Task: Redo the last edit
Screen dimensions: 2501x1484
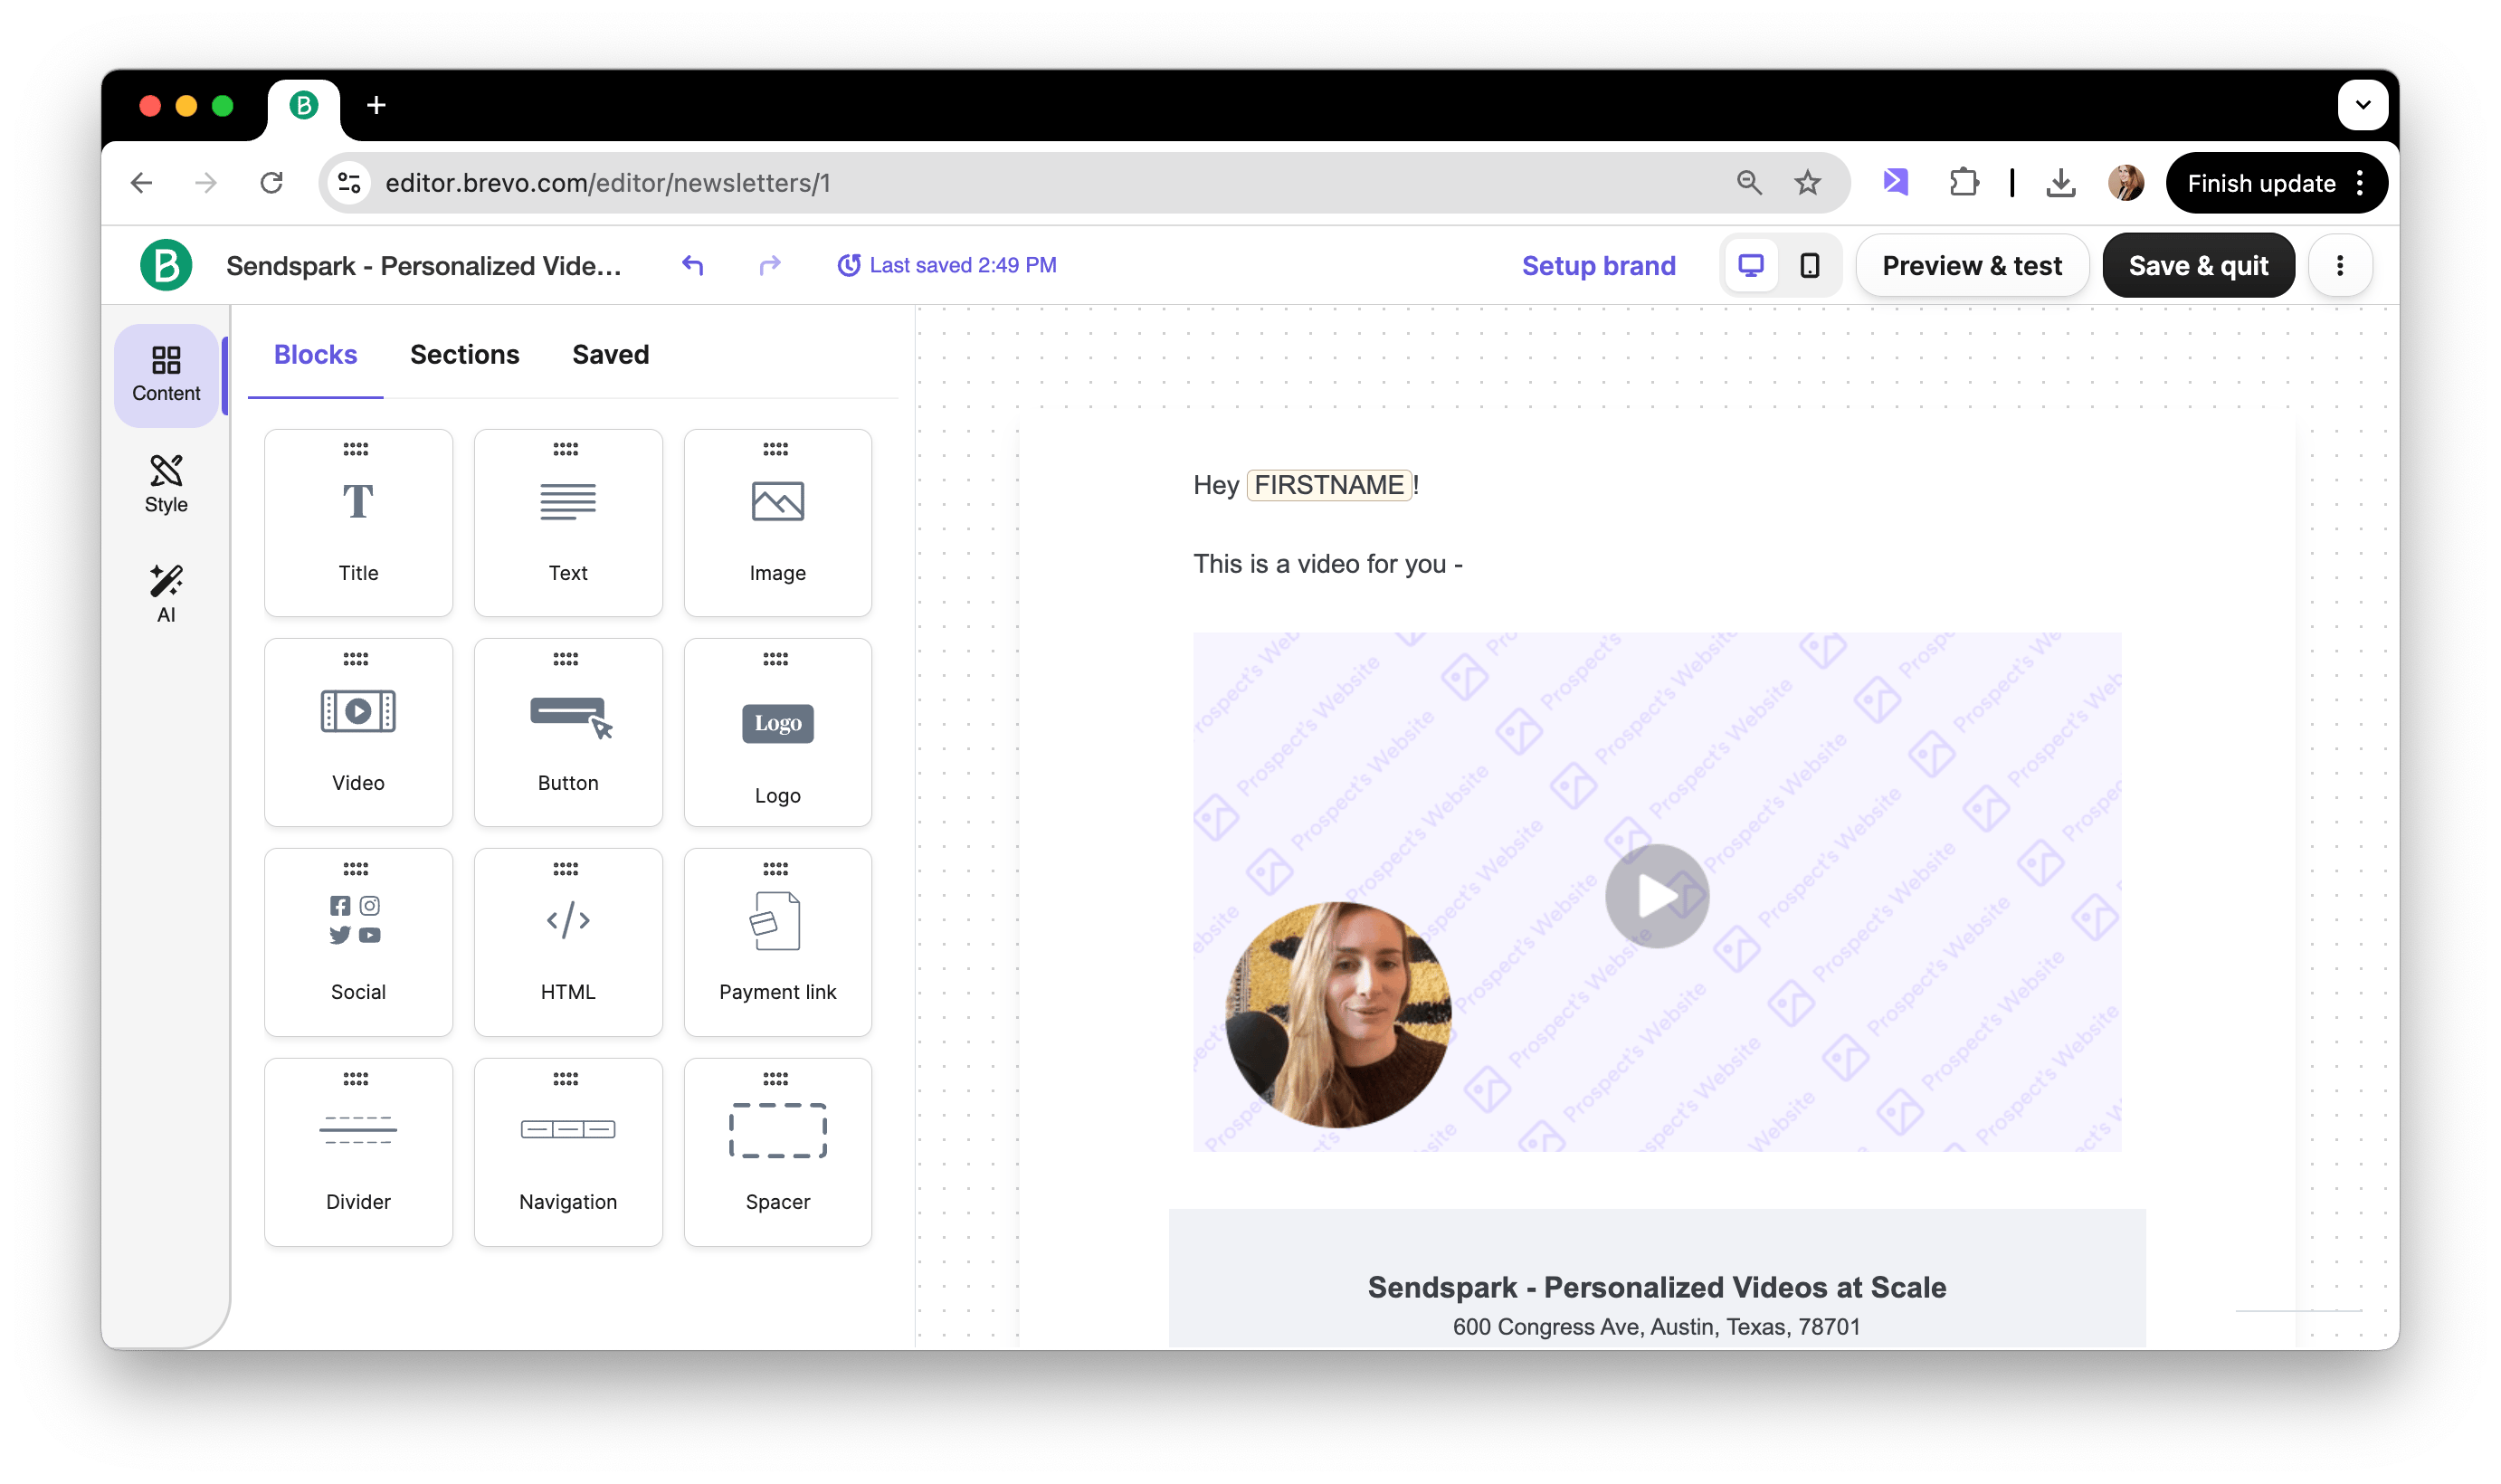Action: click(x=769, y=265)
